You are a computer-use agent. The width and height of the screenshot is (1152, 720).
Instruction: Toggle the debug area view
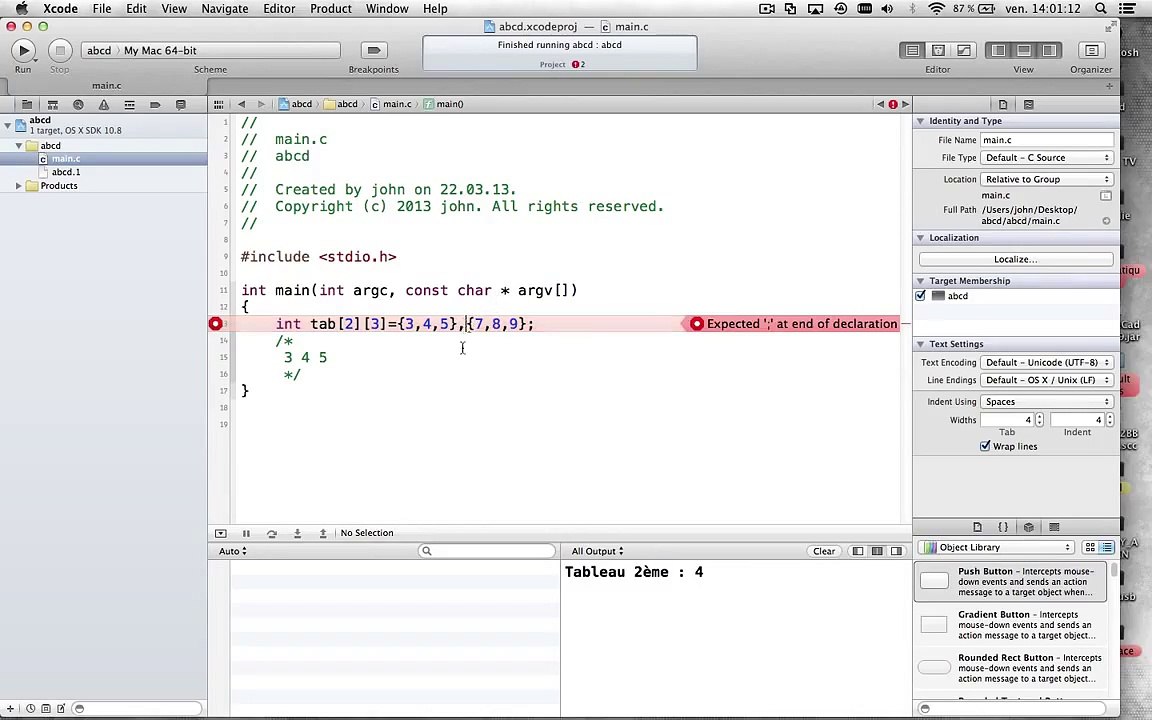(1024, 50)
